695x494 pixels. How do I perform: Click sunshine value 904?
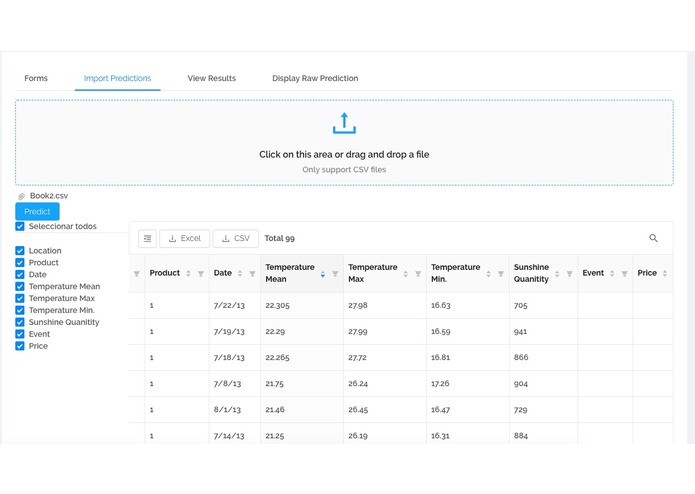pos(521,384)
